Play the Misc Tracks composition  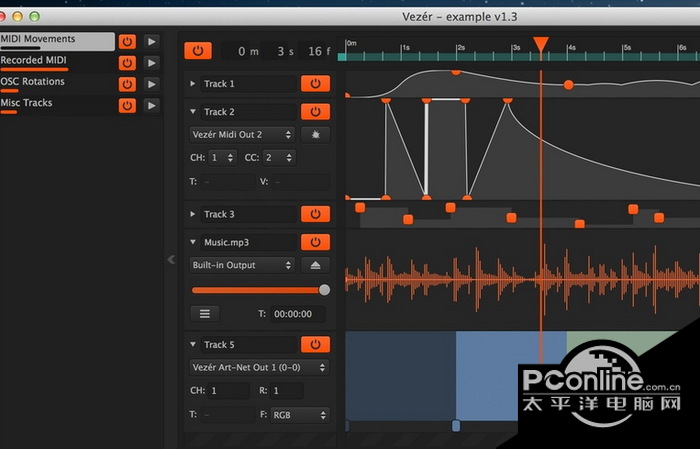click(152, 106)
